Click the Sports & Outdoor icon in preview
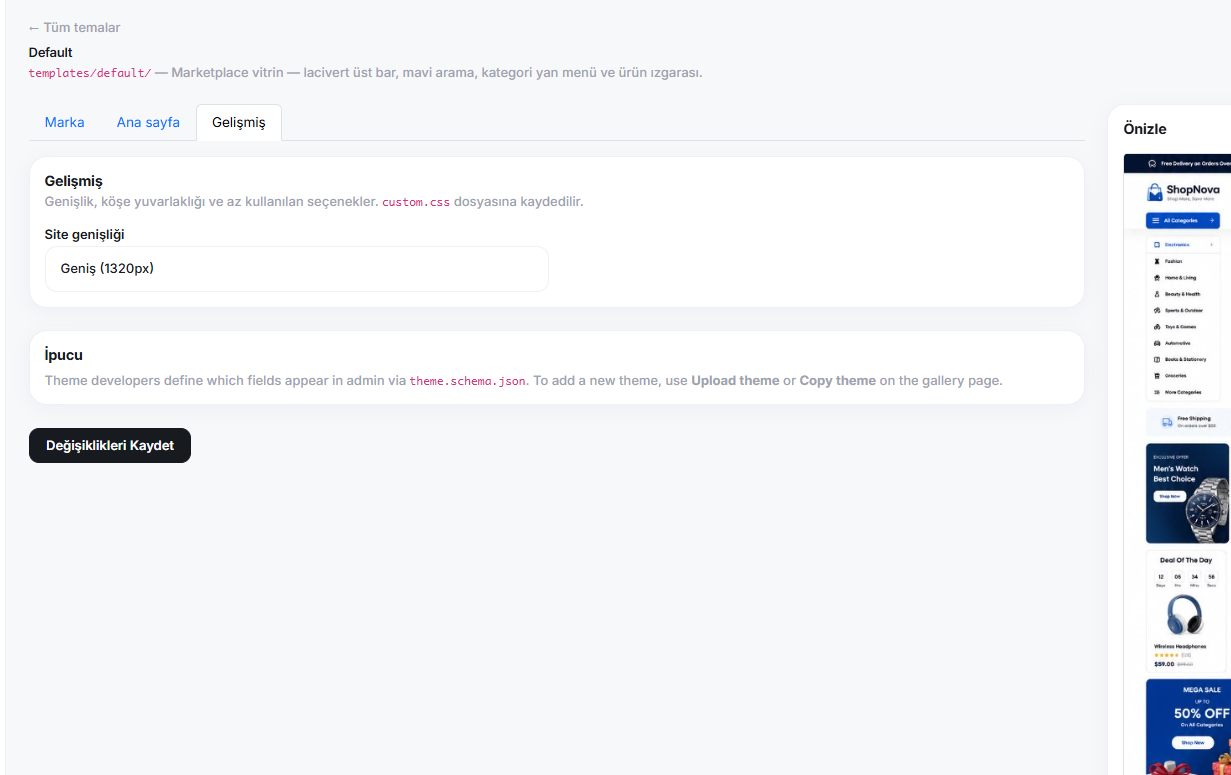This screenshot has height=775, width=1231. point(1157,310)
